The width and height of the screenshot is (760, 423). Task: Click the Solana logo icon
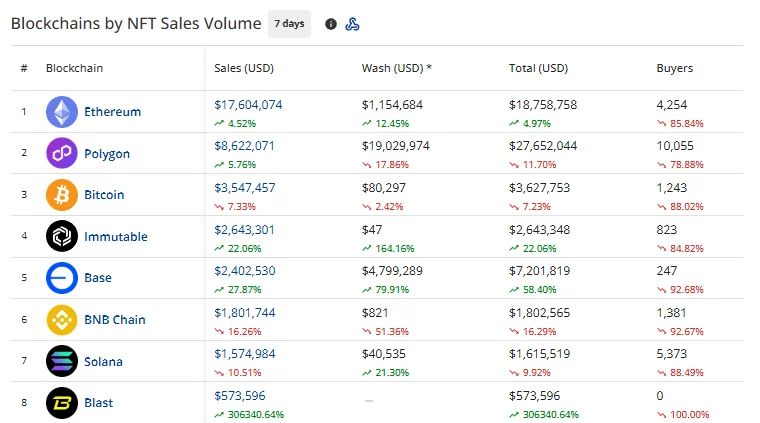(62, 361)
